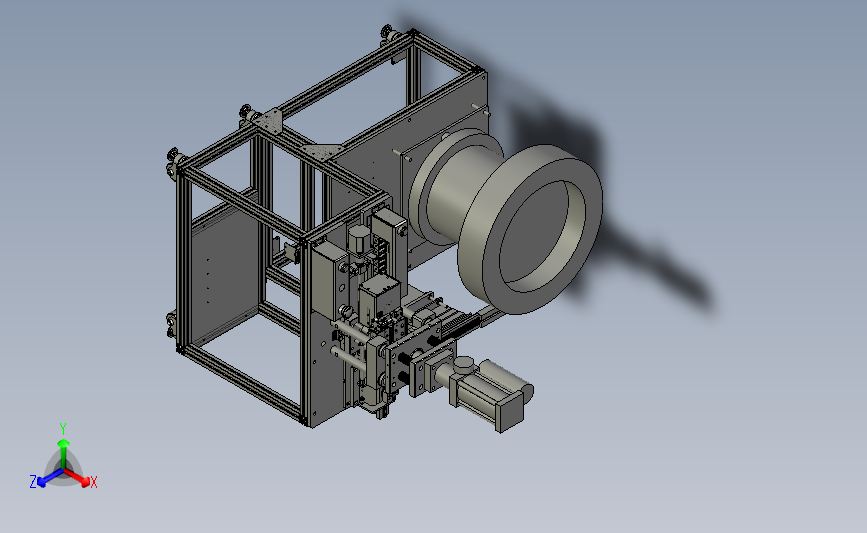This screenshot has height=533, width=867.
Task: Select the servo motor at the model's lower right
Action: click(492, 395)
